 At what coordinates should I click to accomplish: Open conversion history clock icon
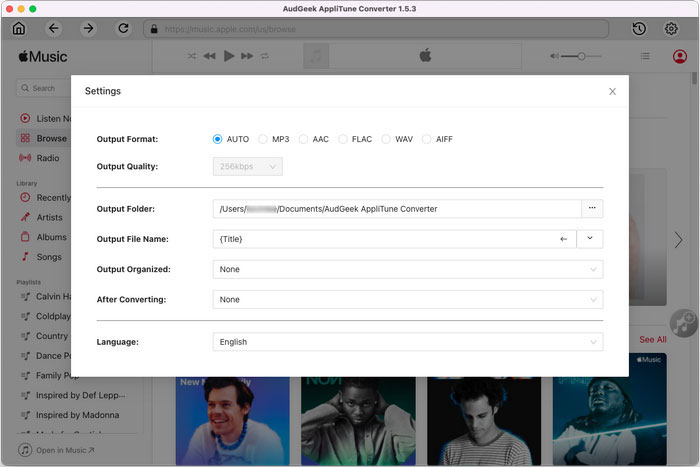[x=639, y=29]
